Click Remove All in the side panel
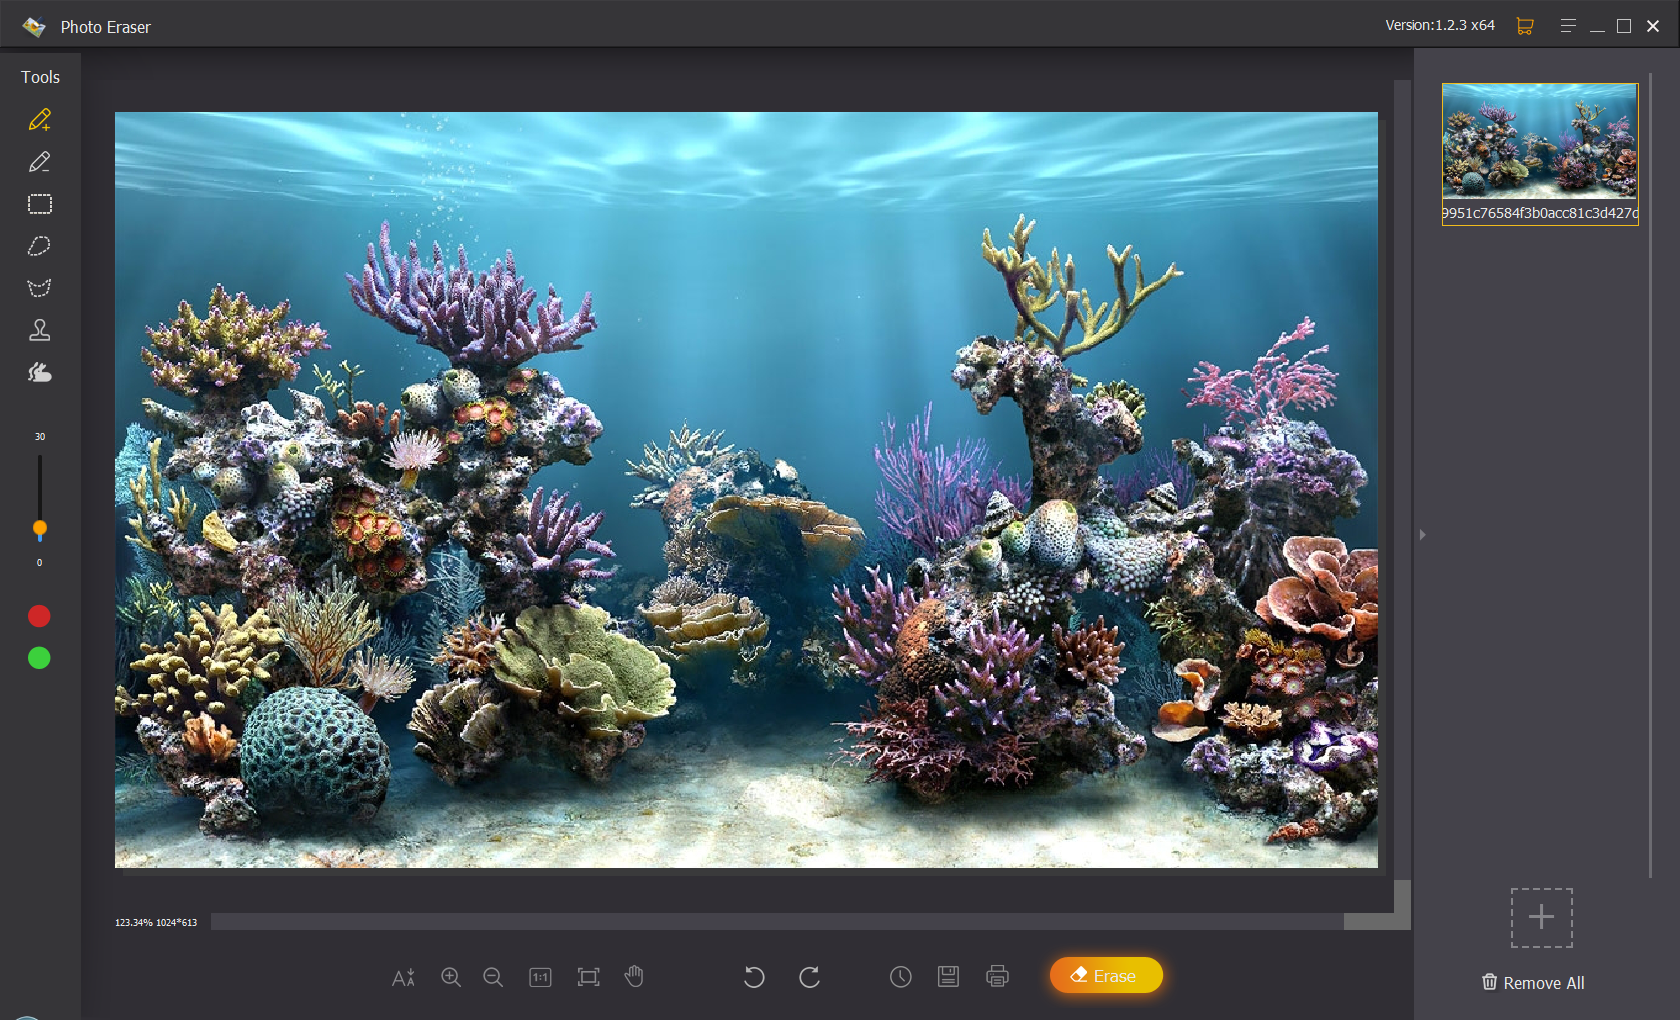The image size is (1680, 1020). pos(1533,983)
